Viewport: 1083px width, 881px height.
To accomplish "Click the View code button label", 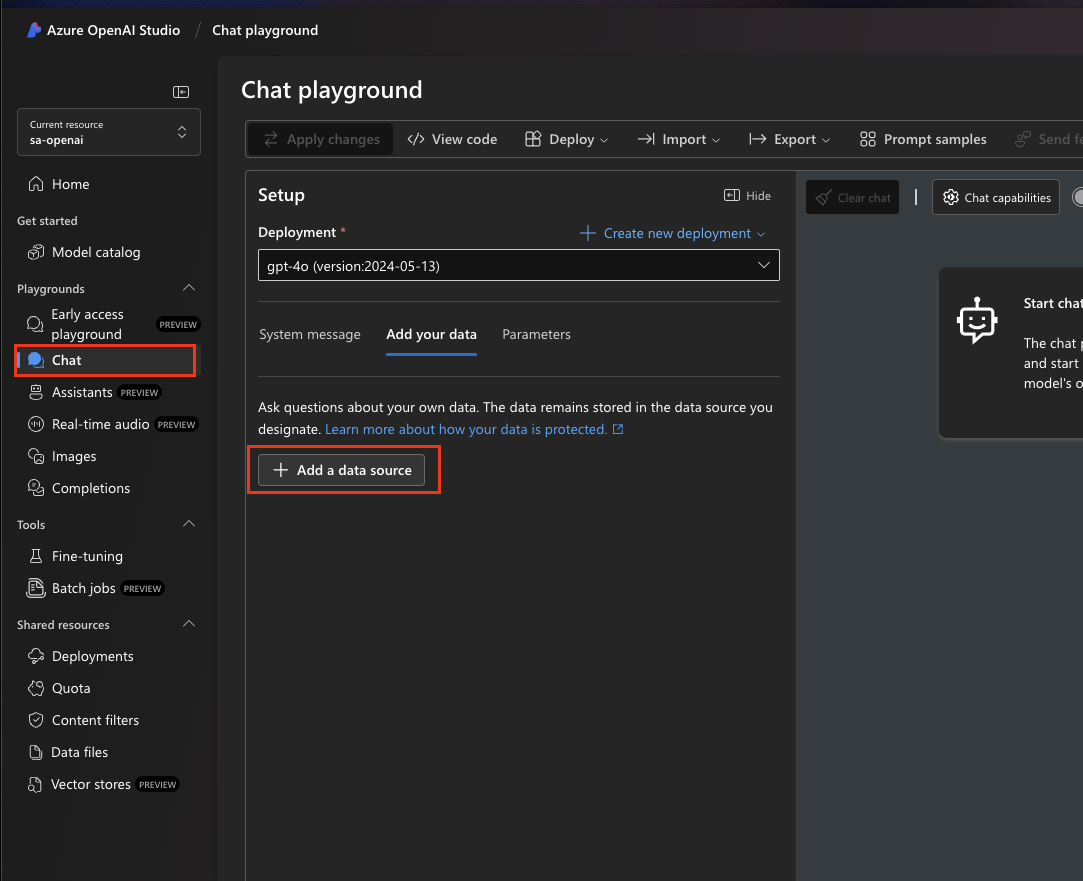I will (464, 139).
